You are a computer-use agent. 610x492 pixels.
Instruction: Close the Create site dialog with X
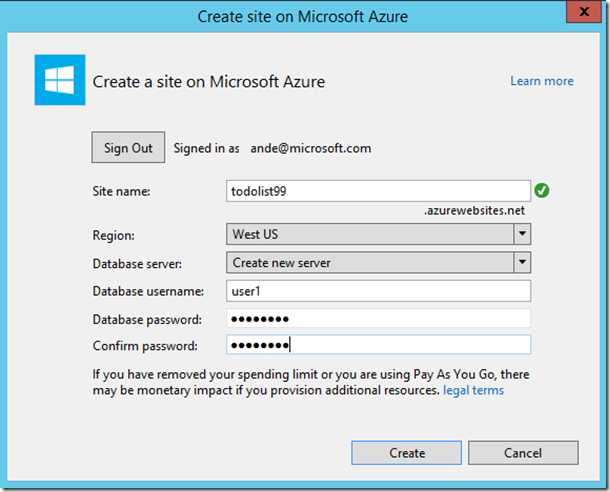pos(584,12)
